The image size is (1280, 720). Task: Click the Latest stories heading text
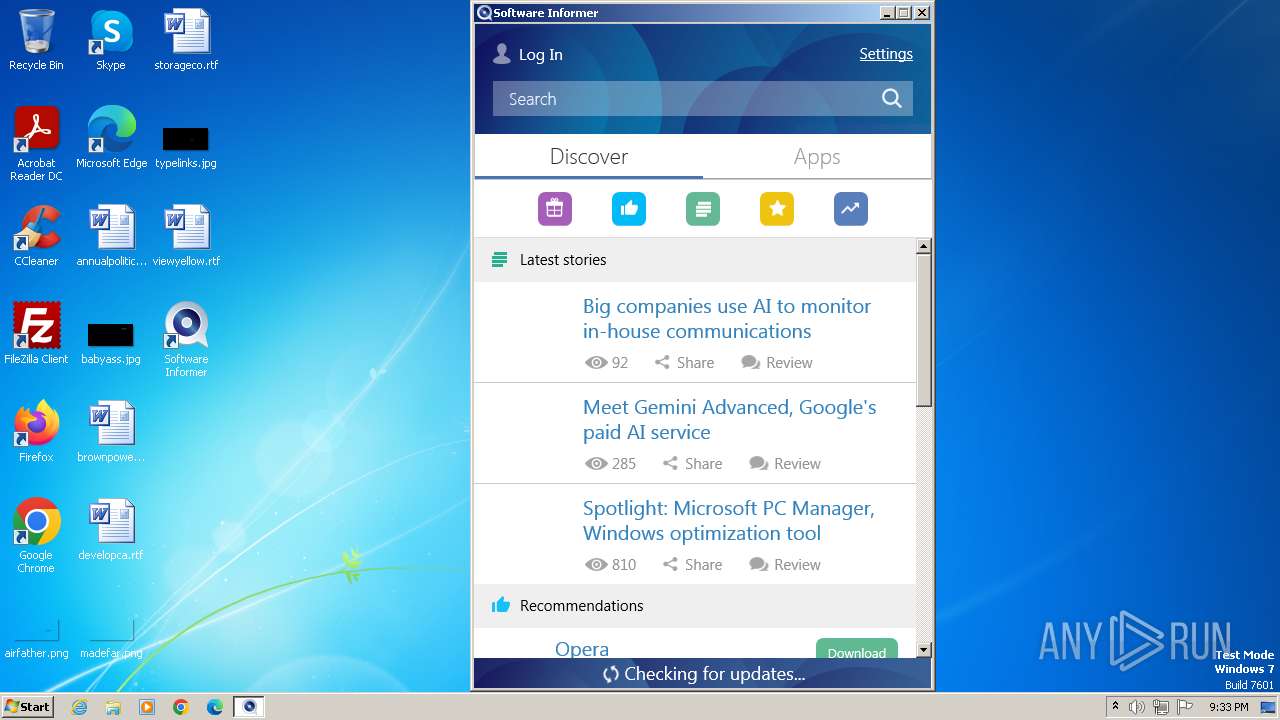coord(563,260)
